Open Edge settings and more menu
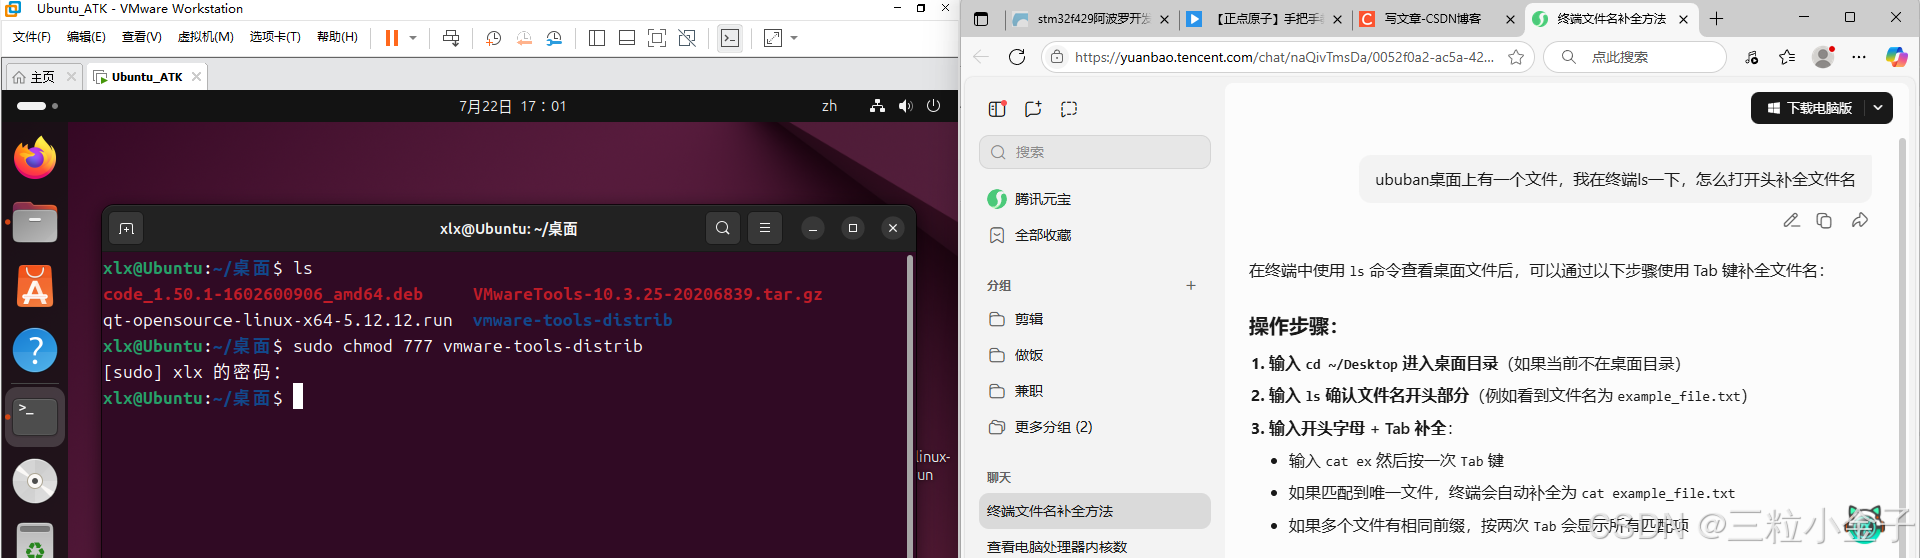The height and width of the screenshot is (558, 1920). (x=1859, y=57)
